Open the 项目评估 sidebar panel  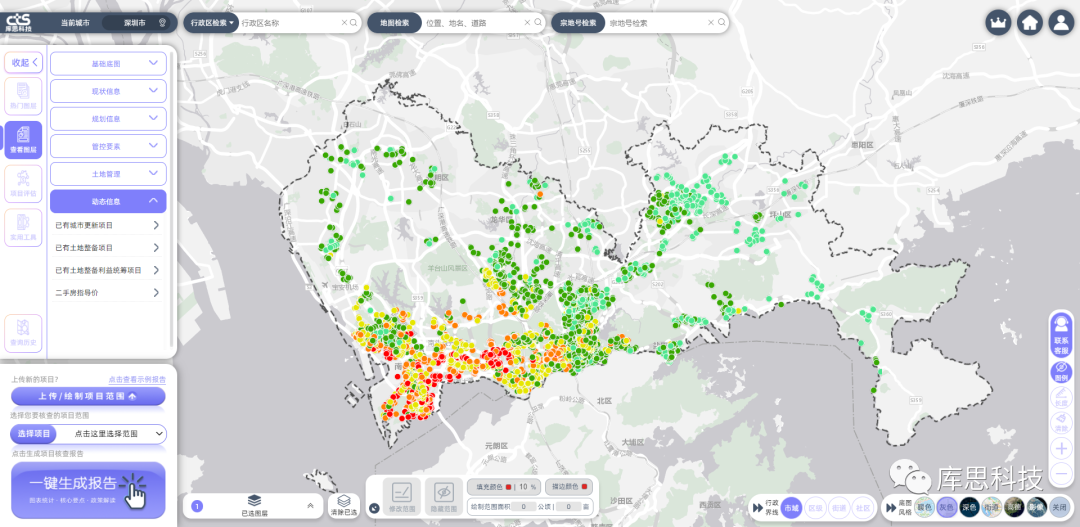[23, 185]
